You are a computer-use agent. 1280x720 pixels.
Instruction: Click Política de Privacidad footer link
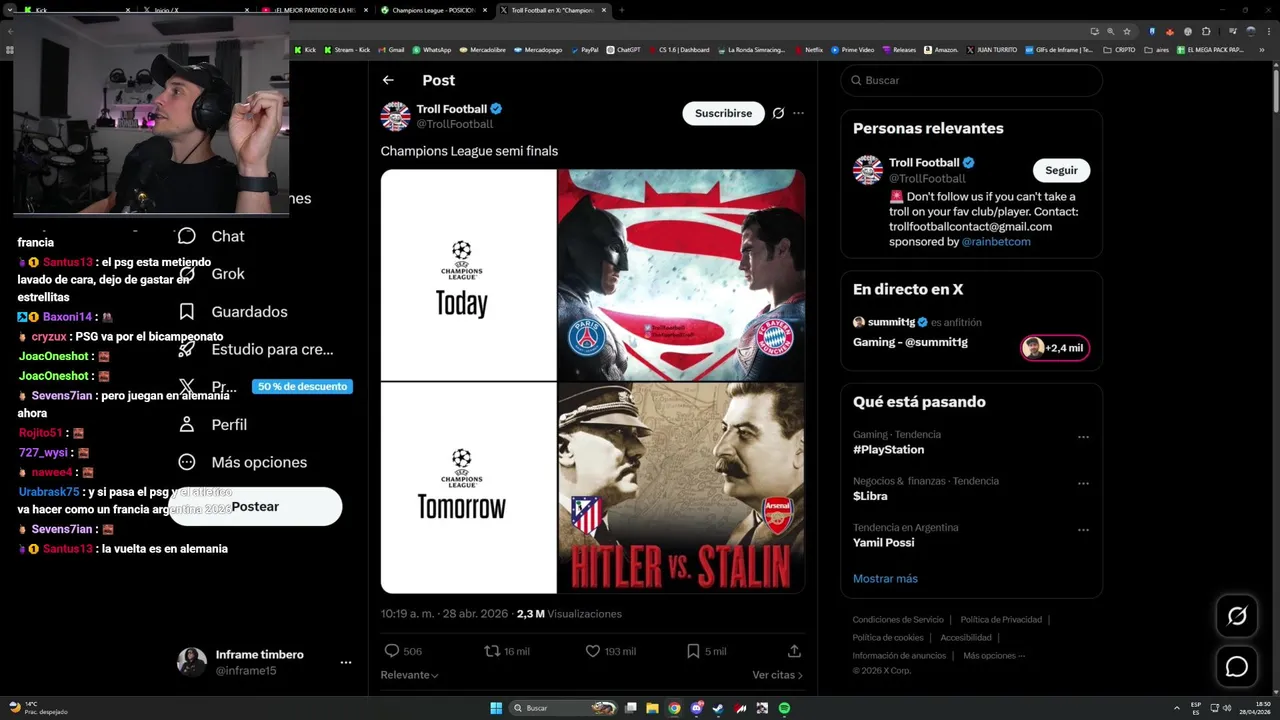[x=1001, y=620]
